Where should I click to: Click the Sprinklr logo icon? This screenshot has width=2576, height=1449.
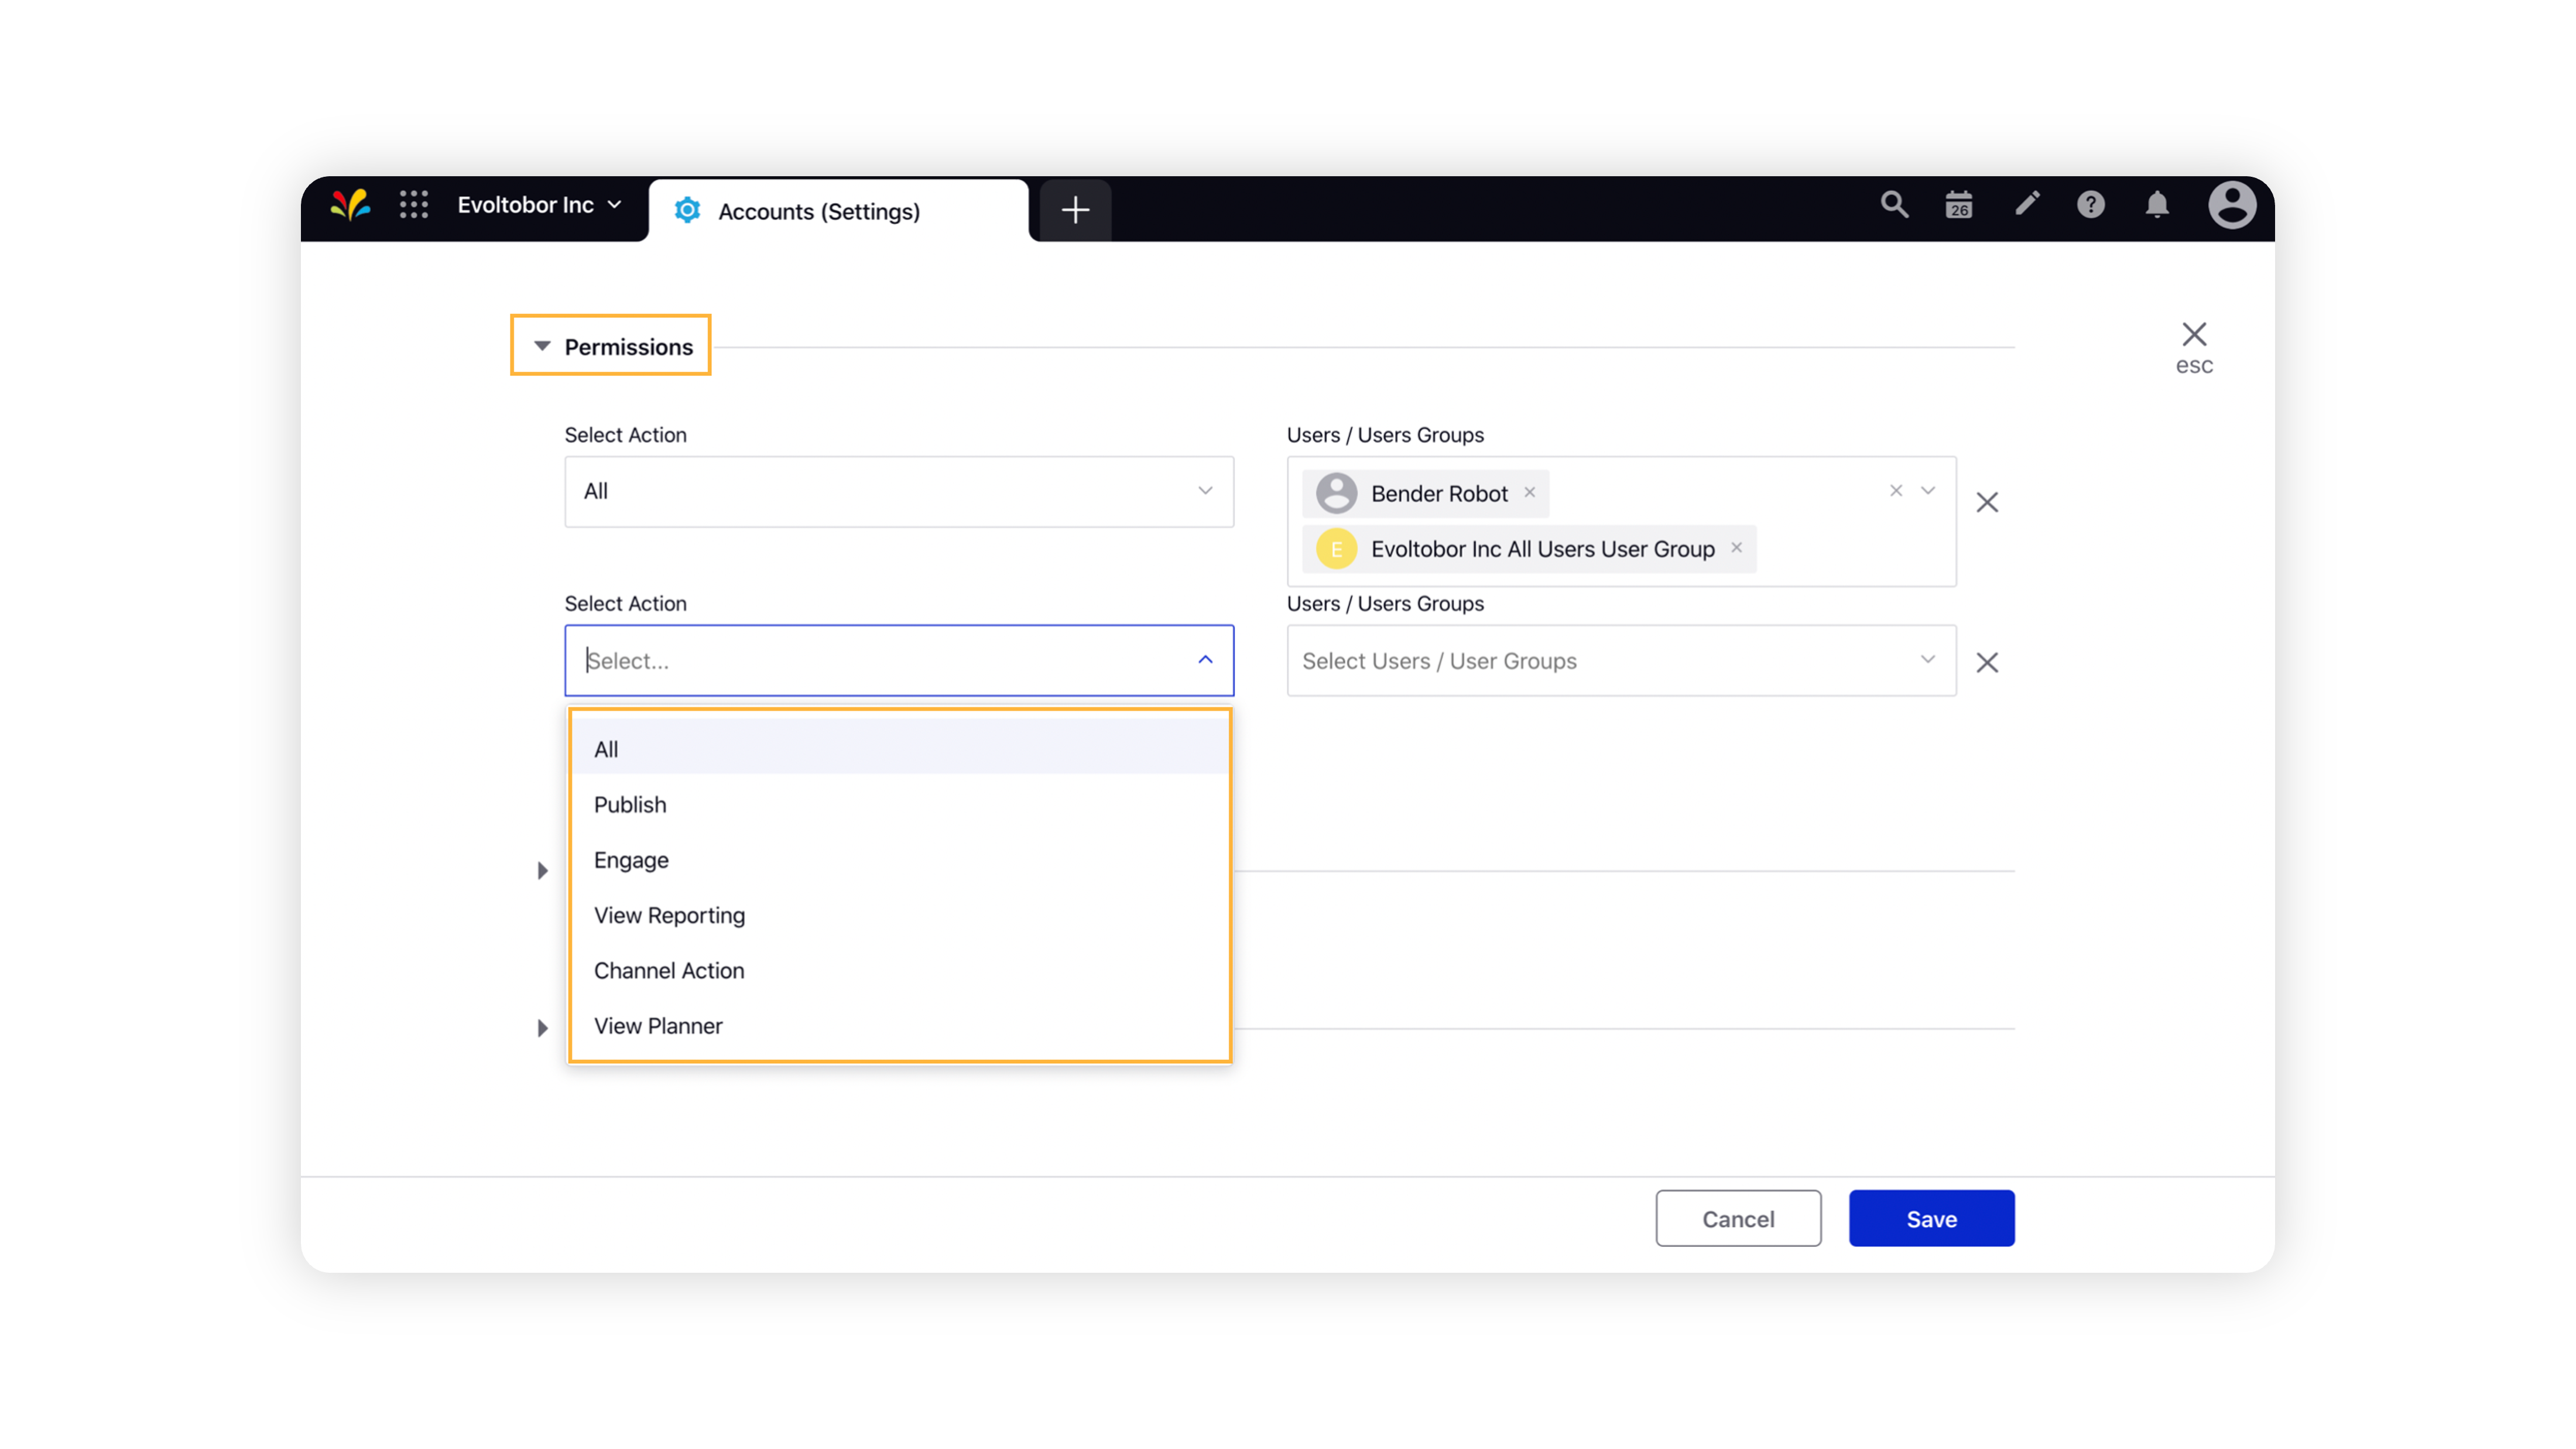click(350, 205)
